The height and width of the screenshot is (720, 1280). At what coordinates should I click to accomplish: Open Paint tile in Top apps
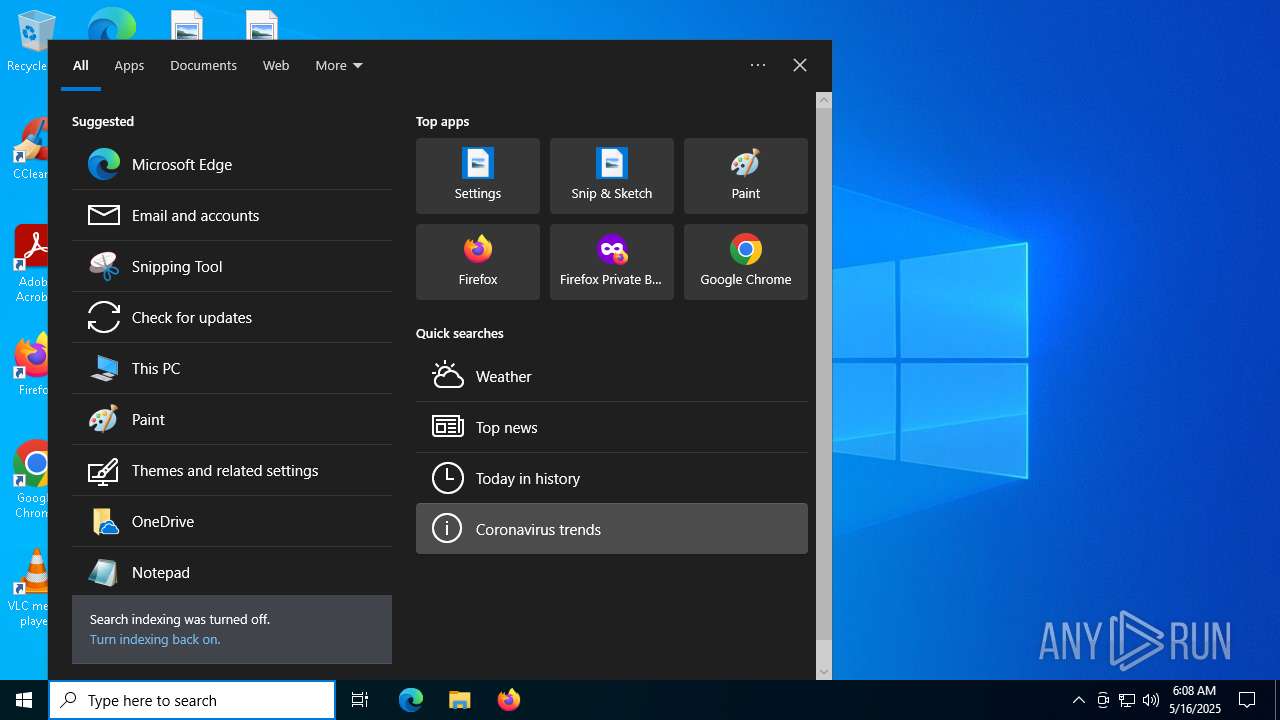tap(746, 176)
